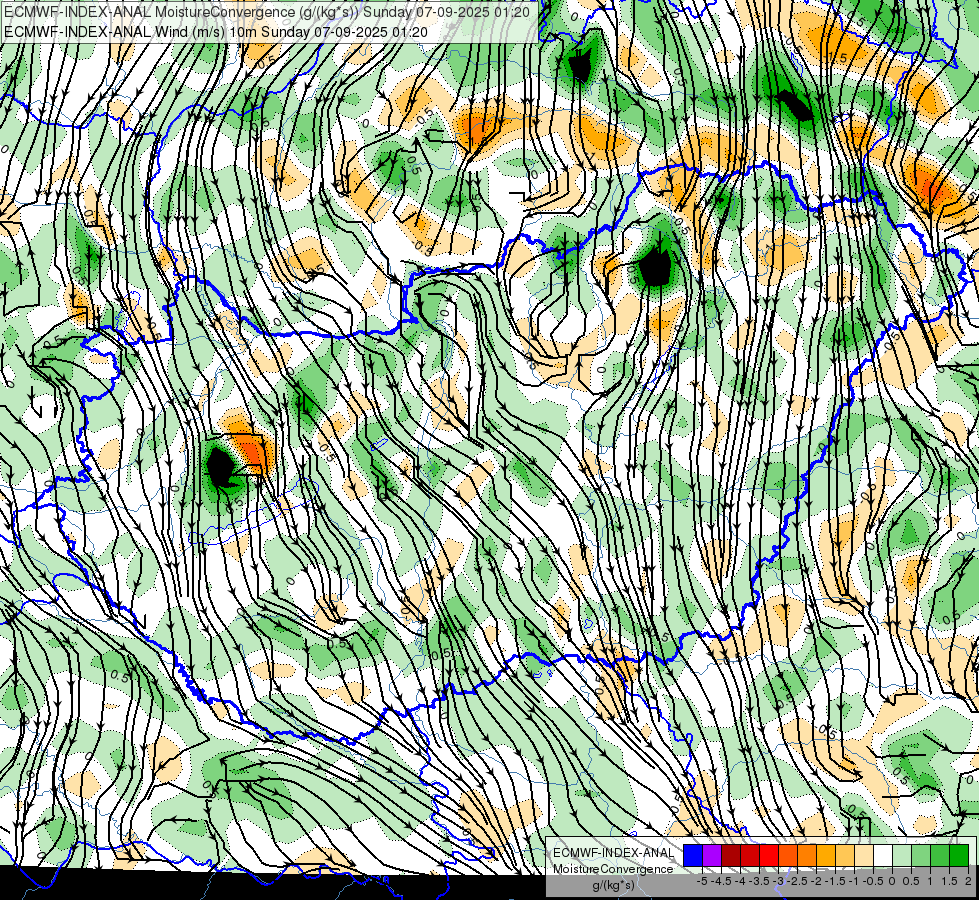This screenshot has width=979, height=900.
Task: Click the dark green swatch between 1.5 and 2
Action: [959, 855]
